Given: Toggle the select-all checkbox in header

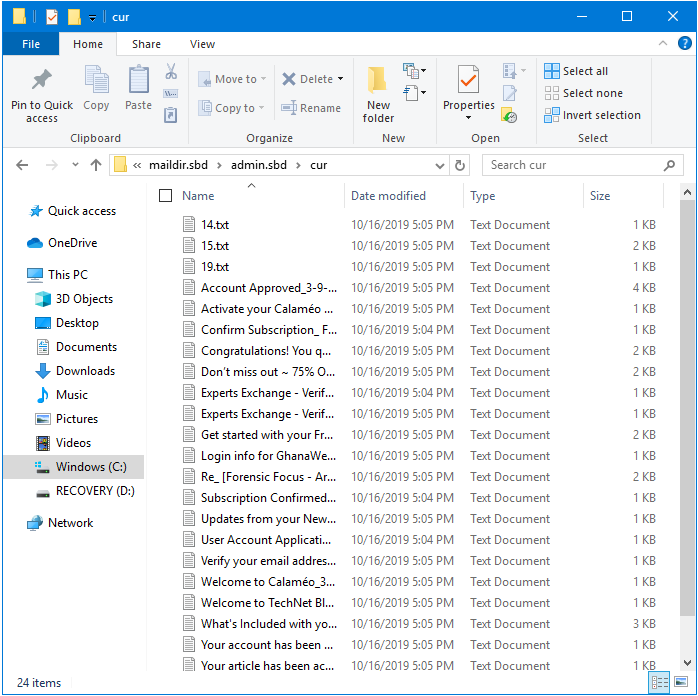Looking at the screenshot, I should (x=166, y=196).
